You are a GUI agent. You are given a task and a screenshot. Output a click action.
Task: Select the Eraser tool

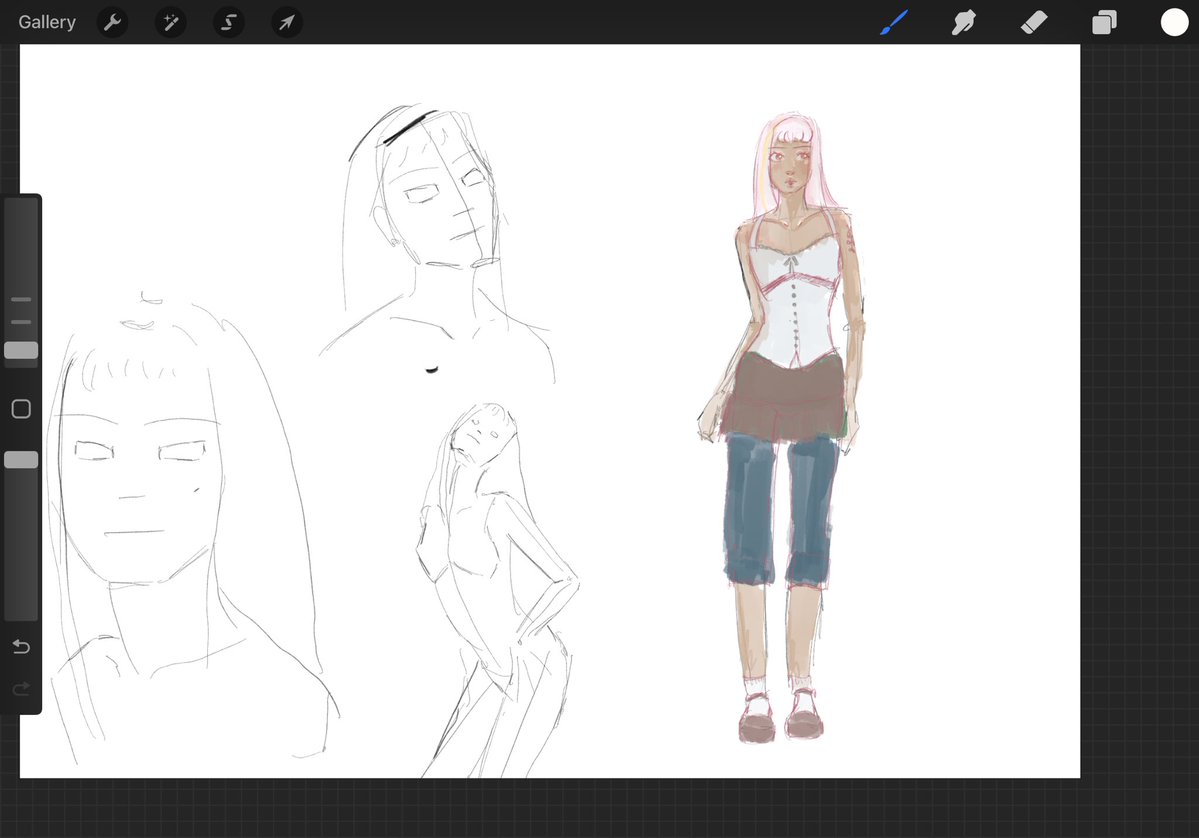click(x=1034, y=22)
